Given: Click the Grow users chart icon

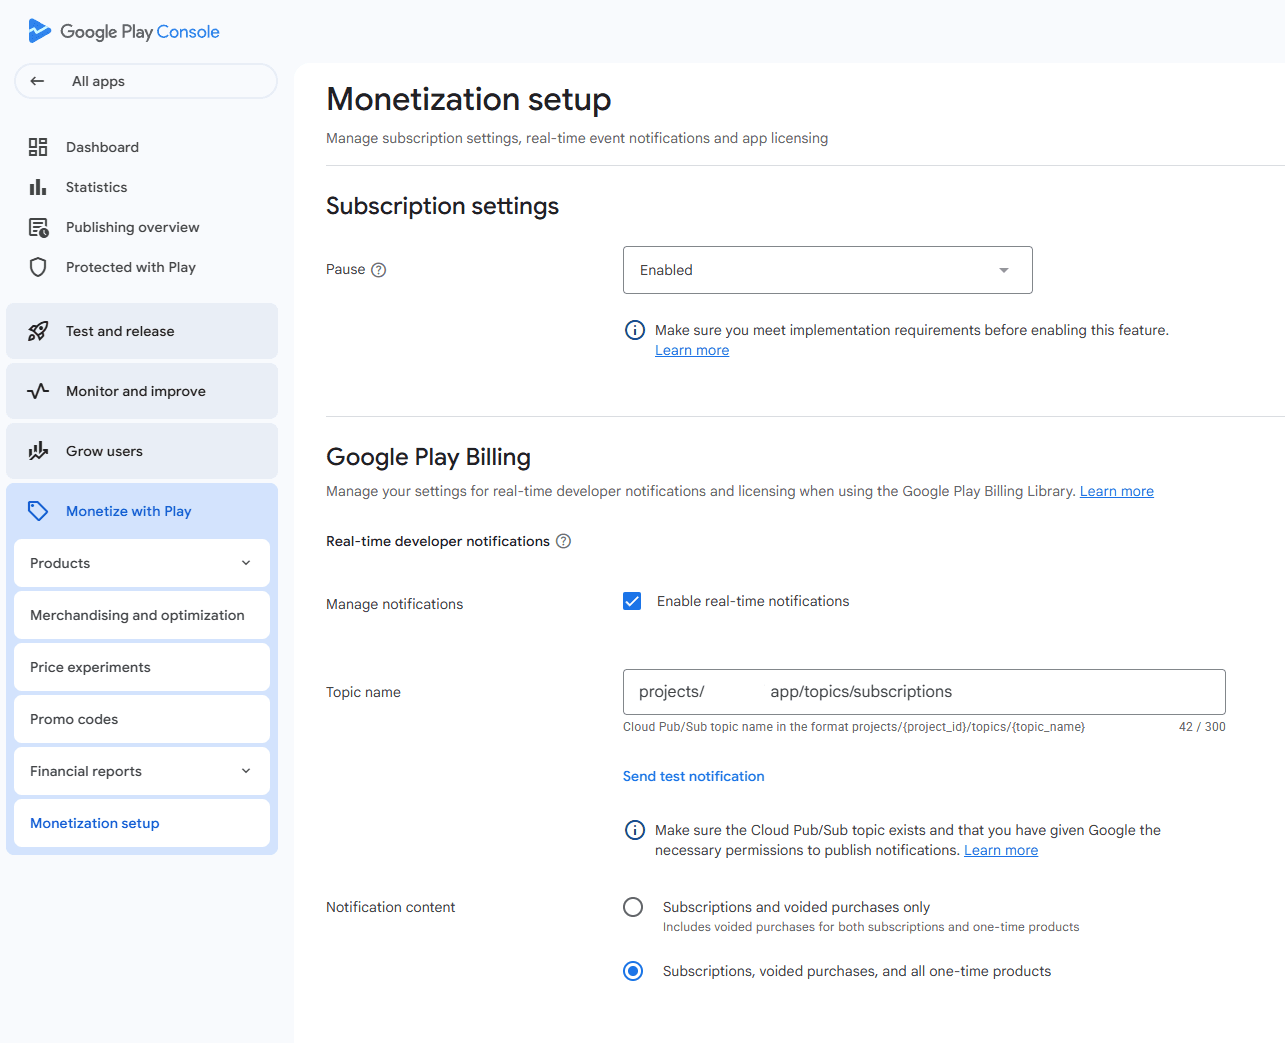Looking at the screenshot, I should point(38,451).
